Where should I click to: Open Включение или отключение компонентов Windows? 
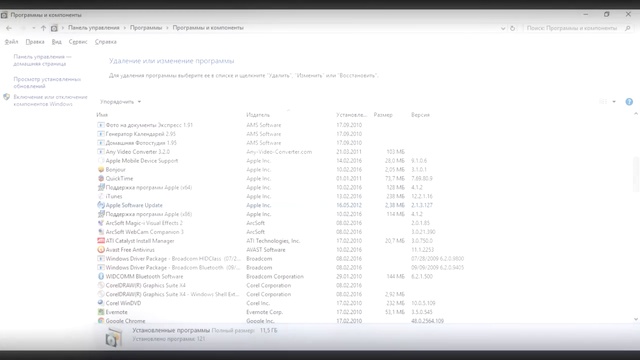point(51,100)
